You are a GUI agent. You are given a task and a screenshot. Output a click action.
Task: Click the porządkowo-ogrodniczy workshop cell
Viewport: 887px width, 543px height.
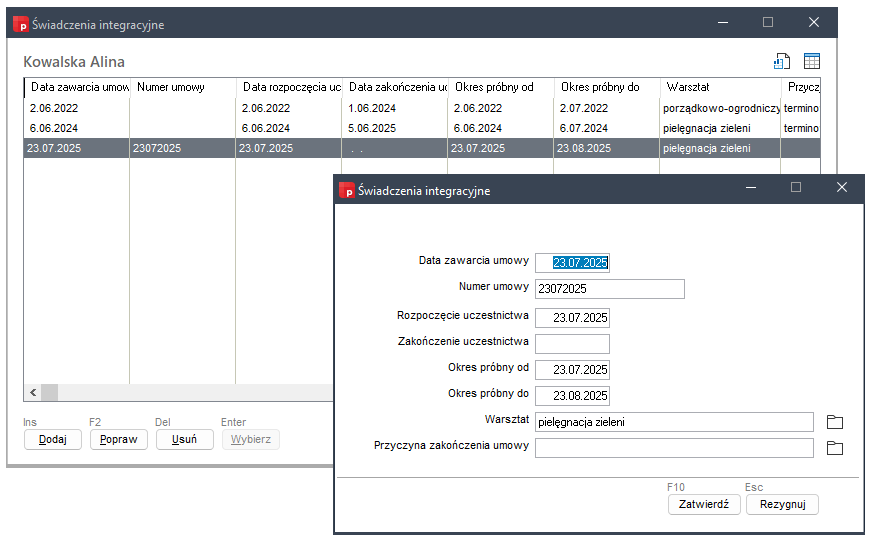point(721,108)
